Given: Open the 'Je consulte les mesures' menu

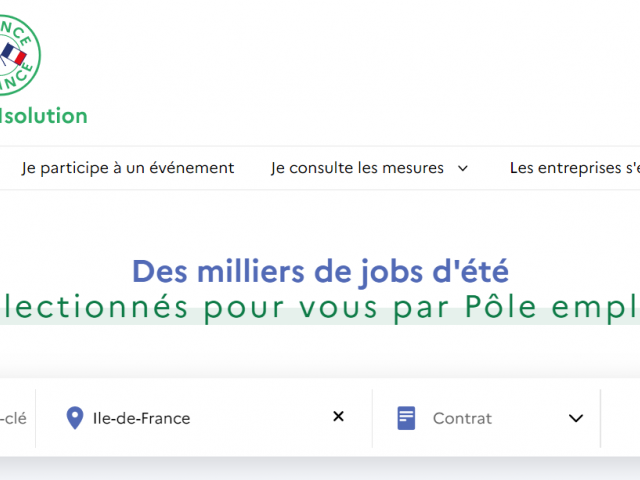Looking at the screenshot, I should point(357,168).
